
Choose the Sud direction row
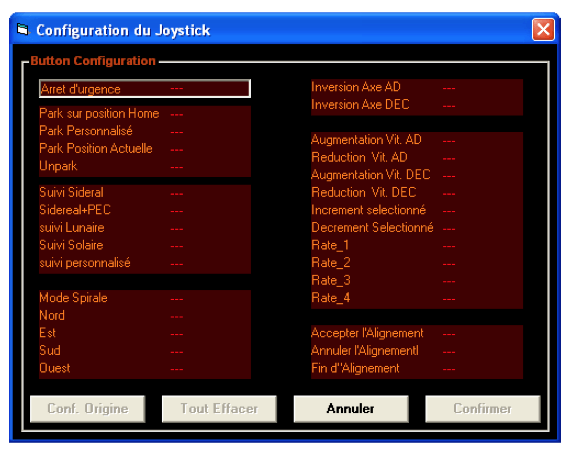tap(145, 351)
